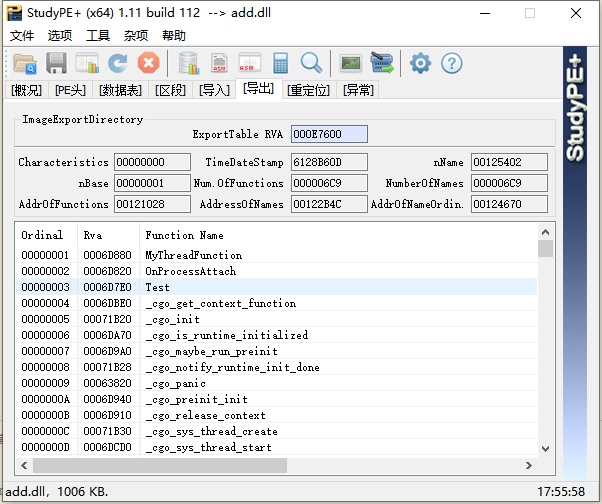Select the Test export row

coord(276,287)
